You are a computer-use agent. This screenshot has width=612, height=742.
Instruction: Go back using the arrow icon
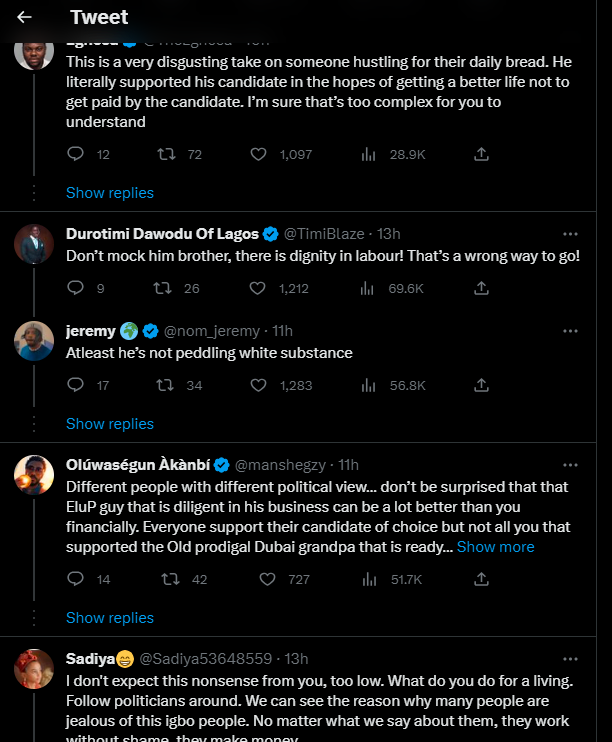pos(25,17)
